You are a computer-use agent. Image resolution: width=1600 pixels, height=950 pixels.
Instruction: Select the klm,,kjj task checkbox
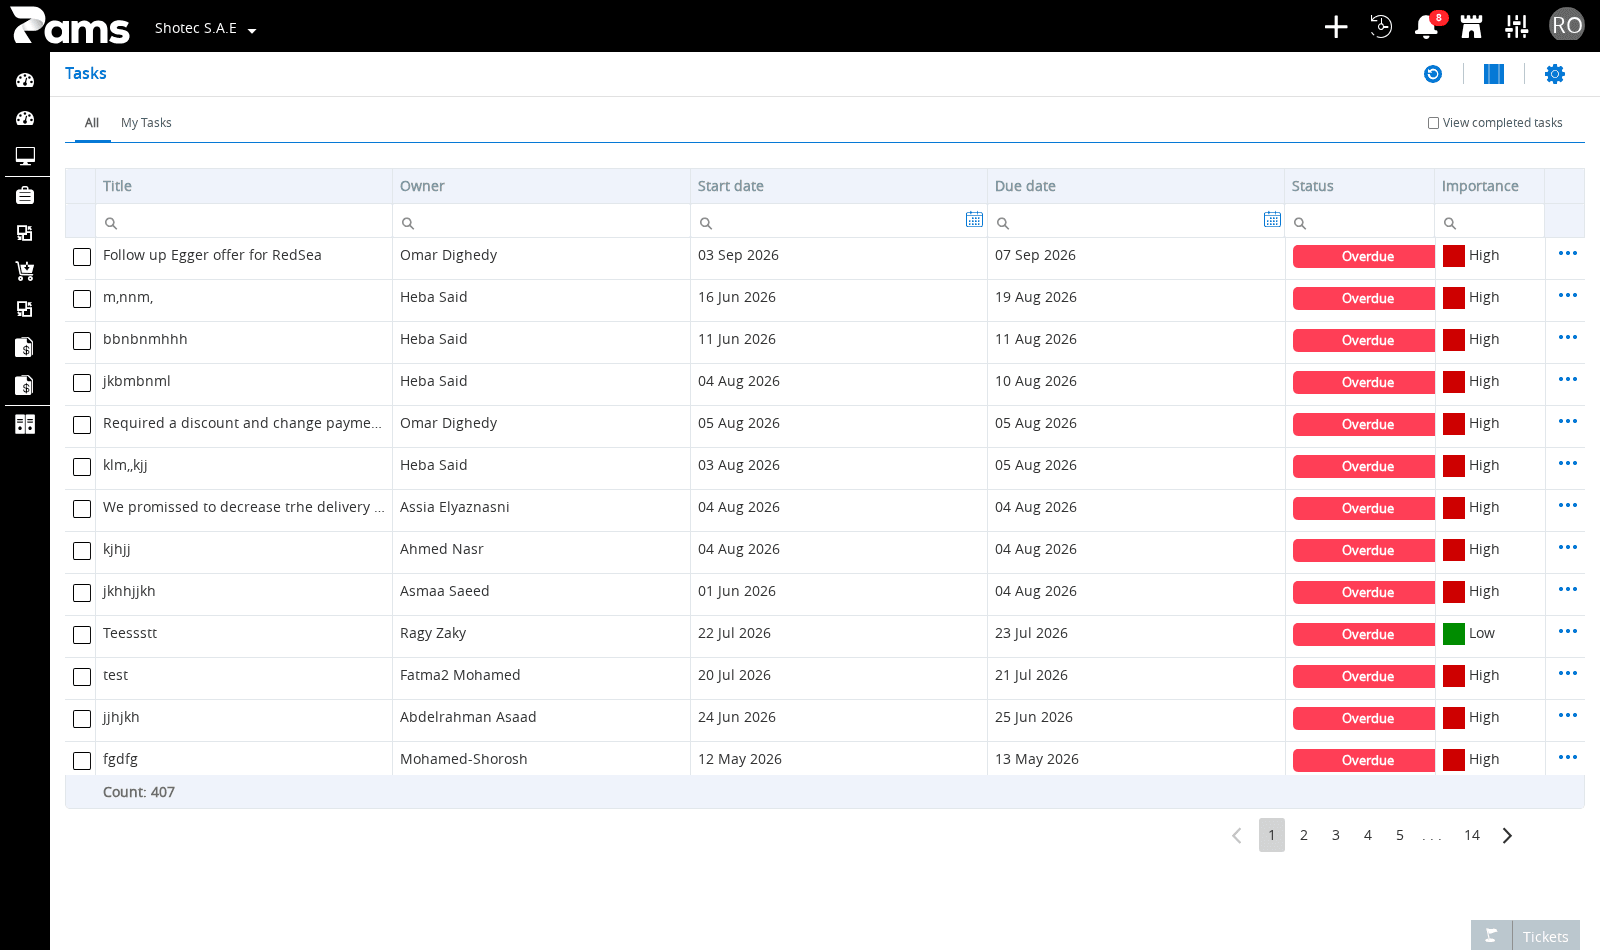click(x=82, y=467)
